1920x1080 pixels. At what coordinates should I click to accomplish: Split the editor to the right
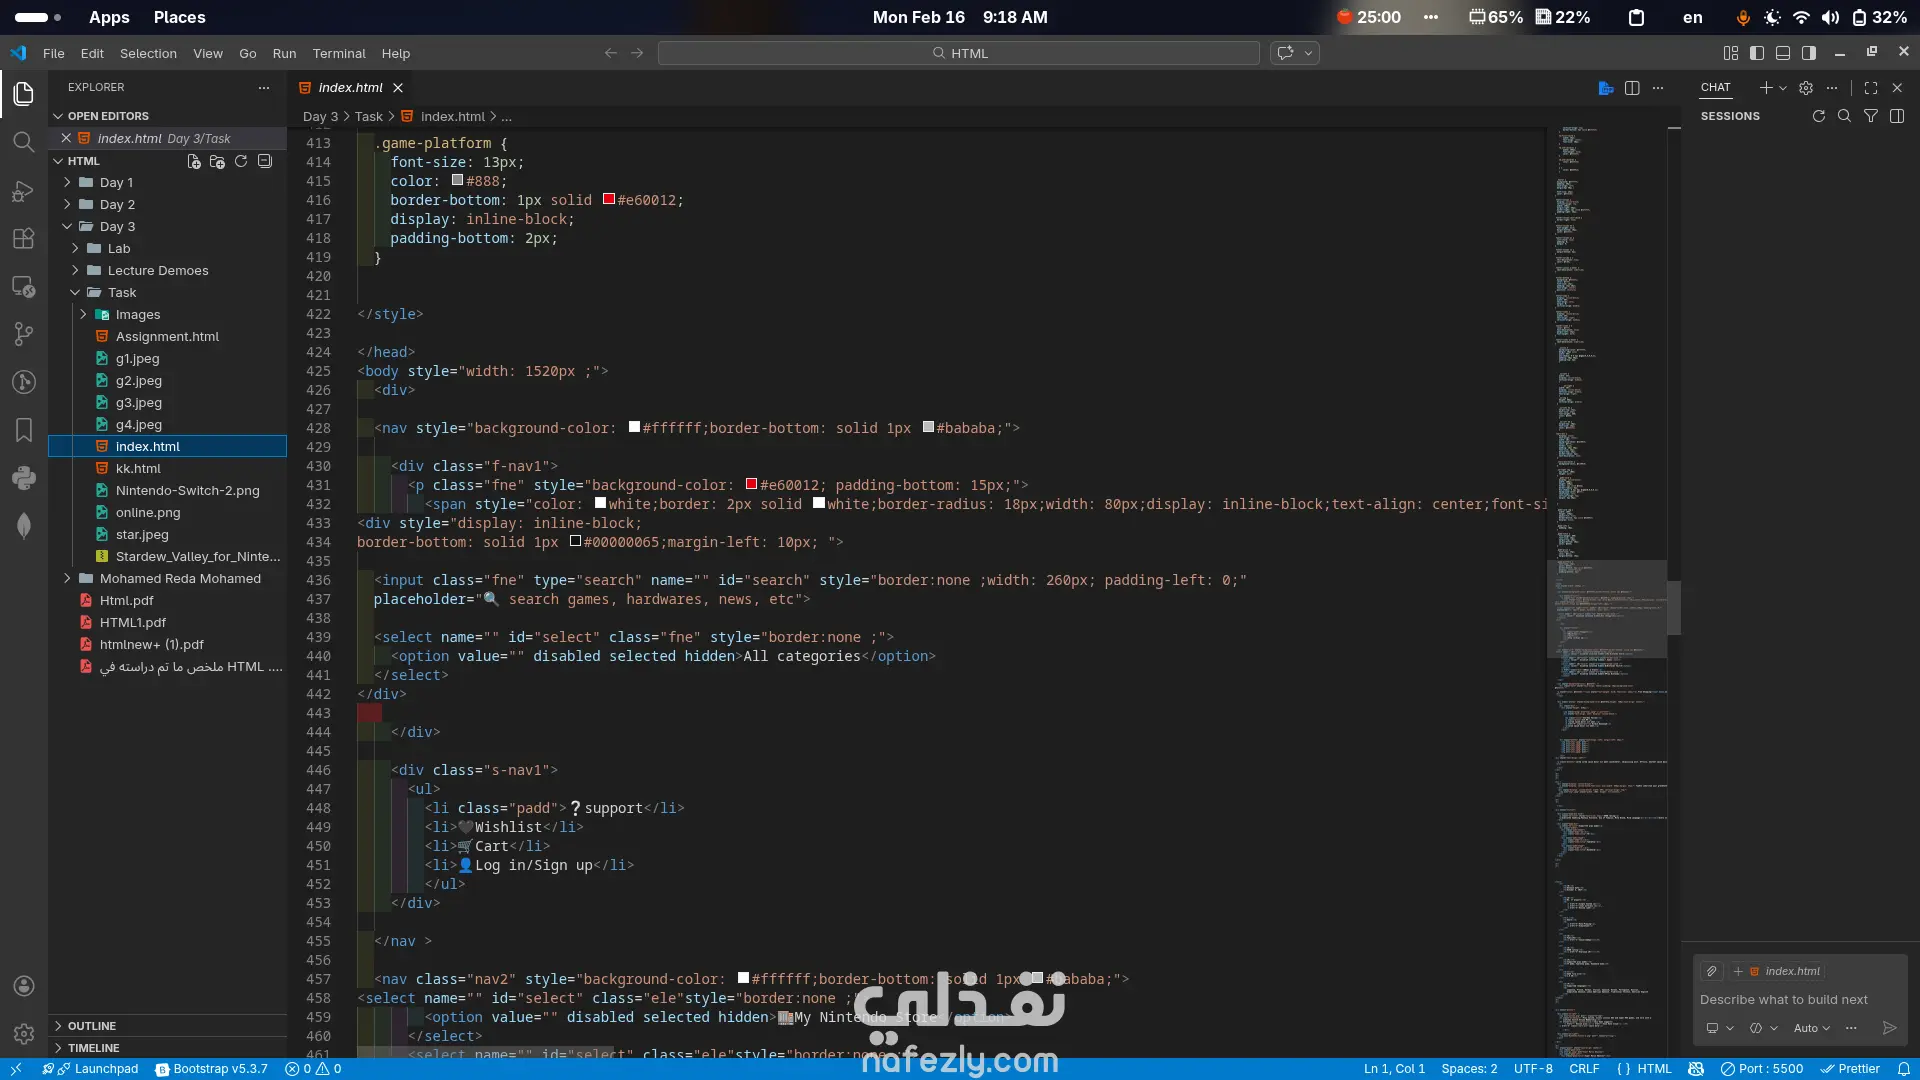pyautogui.click(x=1632, y=88)
